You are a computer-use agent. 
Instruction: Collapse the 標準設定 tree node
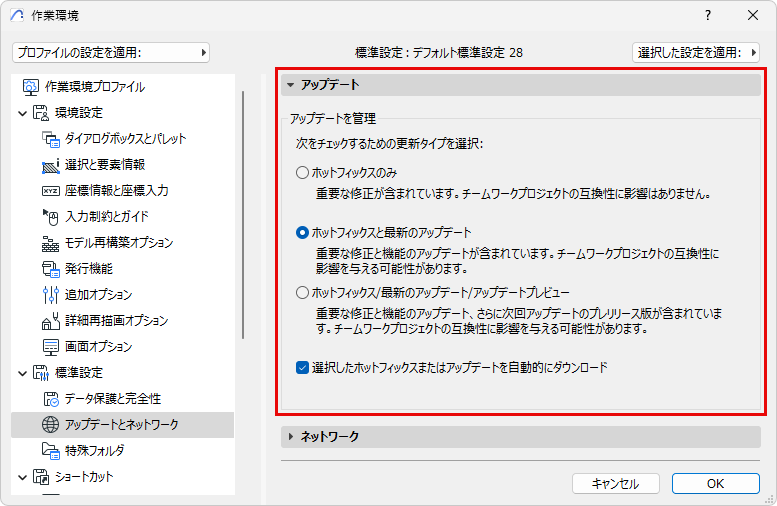[22, 374]
